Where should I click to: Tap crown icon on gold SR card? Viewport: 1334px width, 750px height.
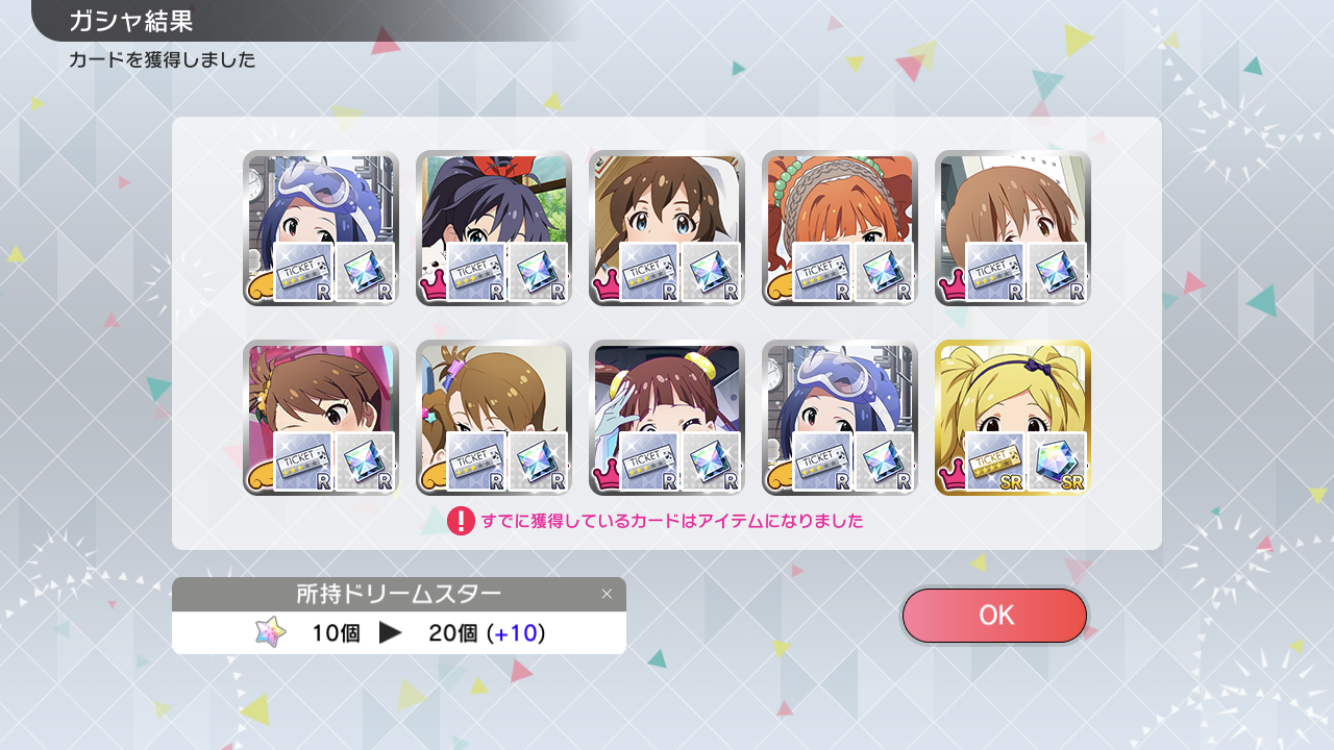pyautogui.click(x=952, y=480)
